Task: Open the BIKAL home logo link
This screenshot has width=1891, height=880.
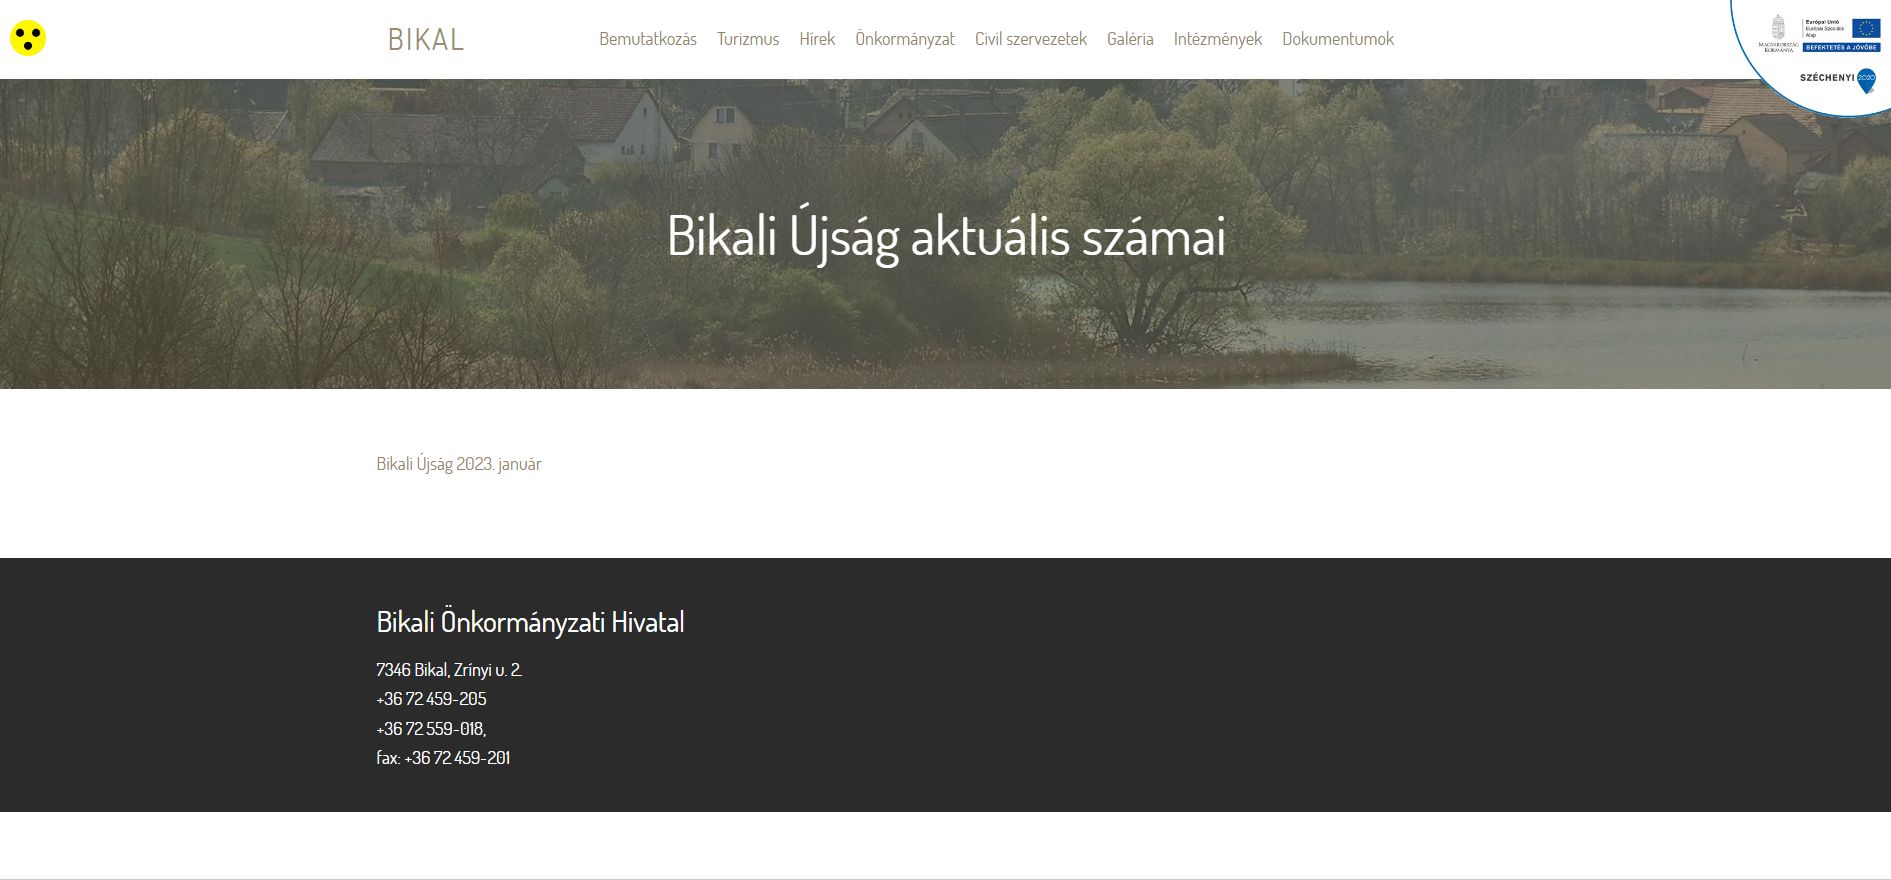Action: click(x=426, y=40)
